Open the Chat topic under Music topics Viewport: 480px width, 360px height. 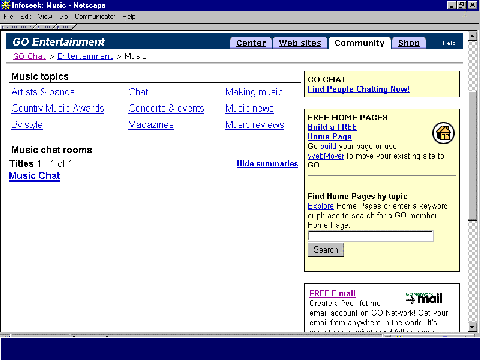pos(138,92)
